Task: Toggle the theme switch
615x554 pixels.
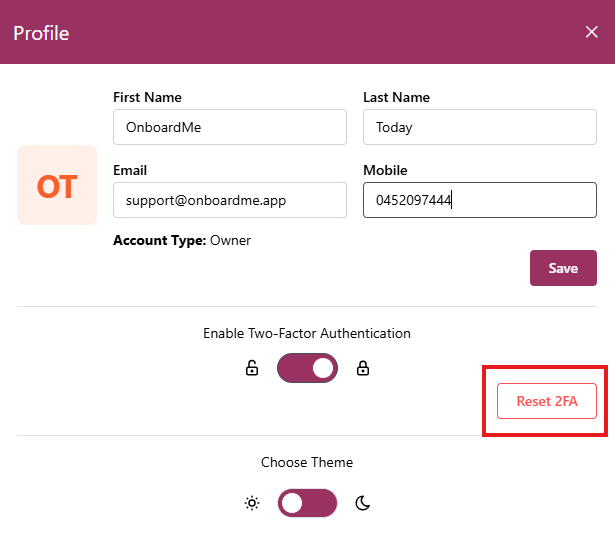Action: tap(307, 503)
